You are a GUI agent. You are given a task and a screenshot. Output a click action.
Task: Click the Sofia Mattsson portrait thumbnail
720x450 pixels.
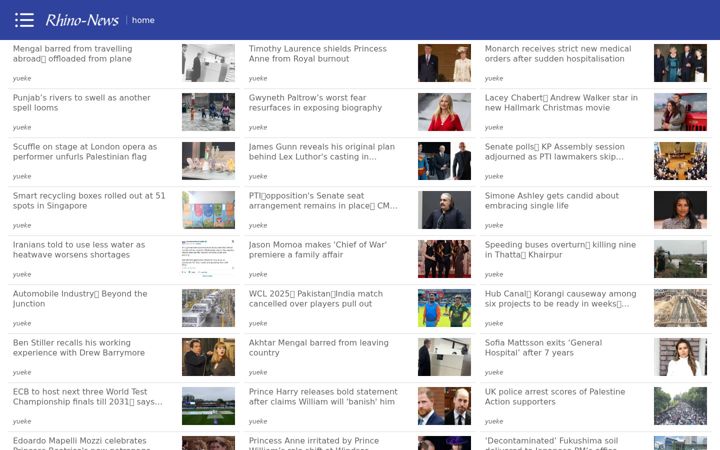point(681,357)
